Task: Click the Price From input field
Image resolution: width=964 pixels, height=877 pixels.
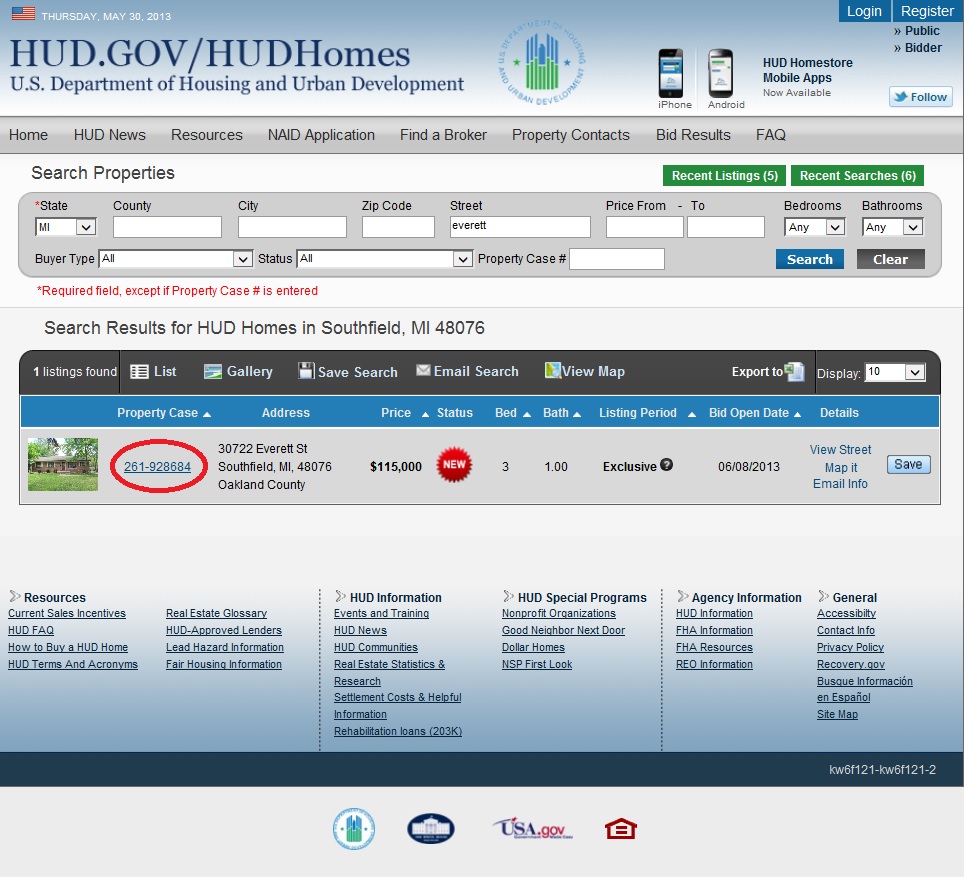Action: (x=644, y=227)
